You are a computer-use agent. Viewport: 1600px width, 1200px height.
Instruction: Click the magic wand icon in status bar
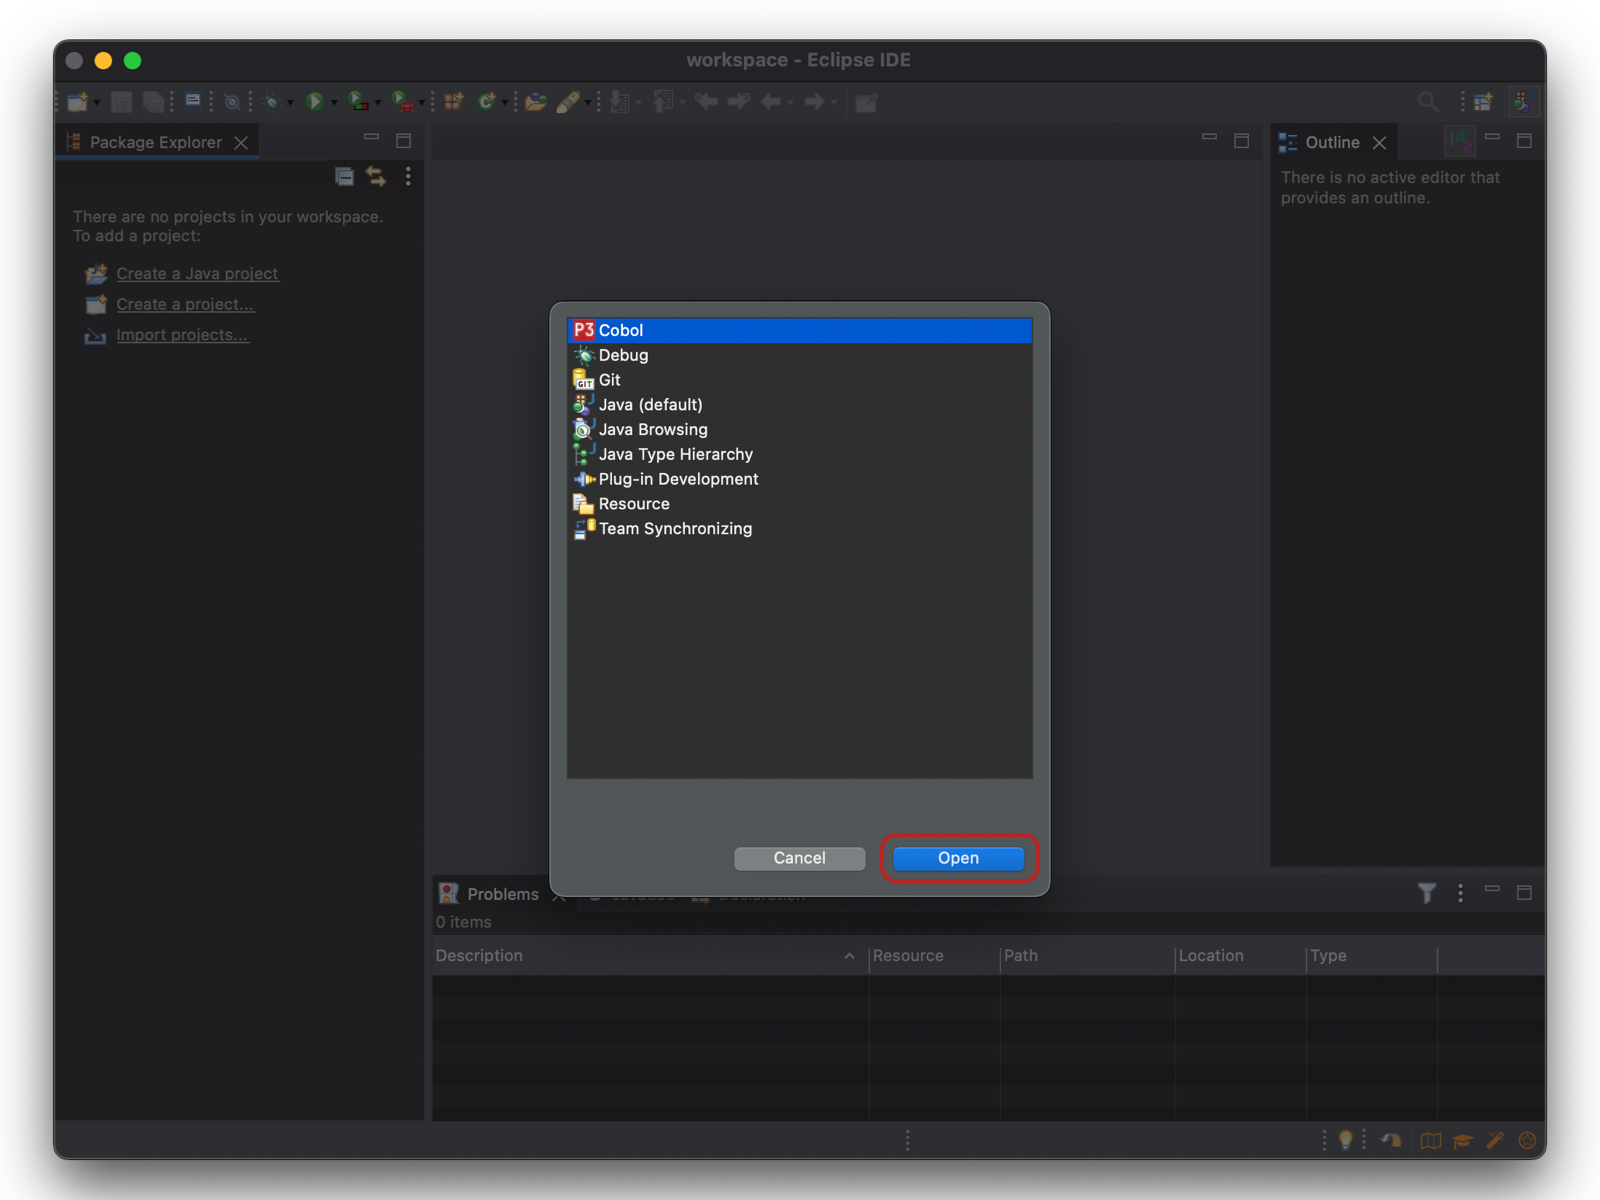[1495, 1140]
